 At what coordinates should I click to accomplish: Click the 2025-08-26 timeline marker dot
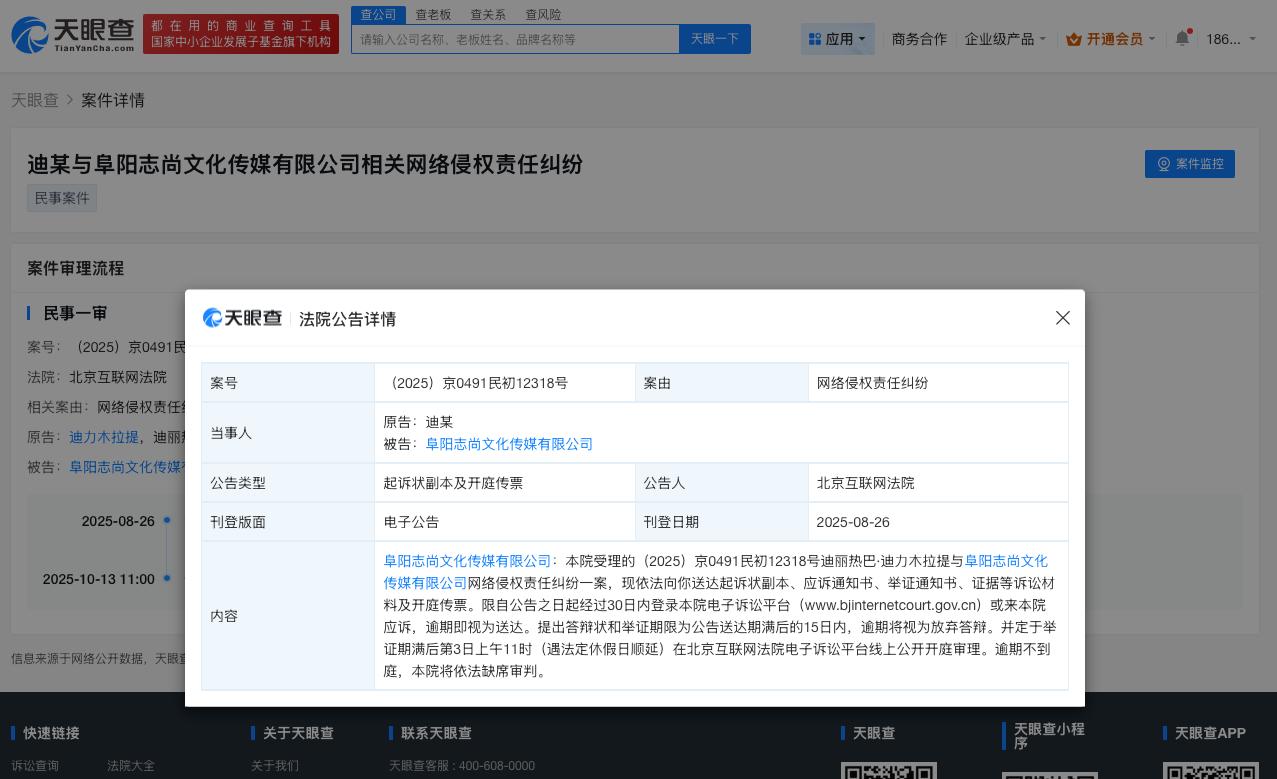[x=167, y=520]
